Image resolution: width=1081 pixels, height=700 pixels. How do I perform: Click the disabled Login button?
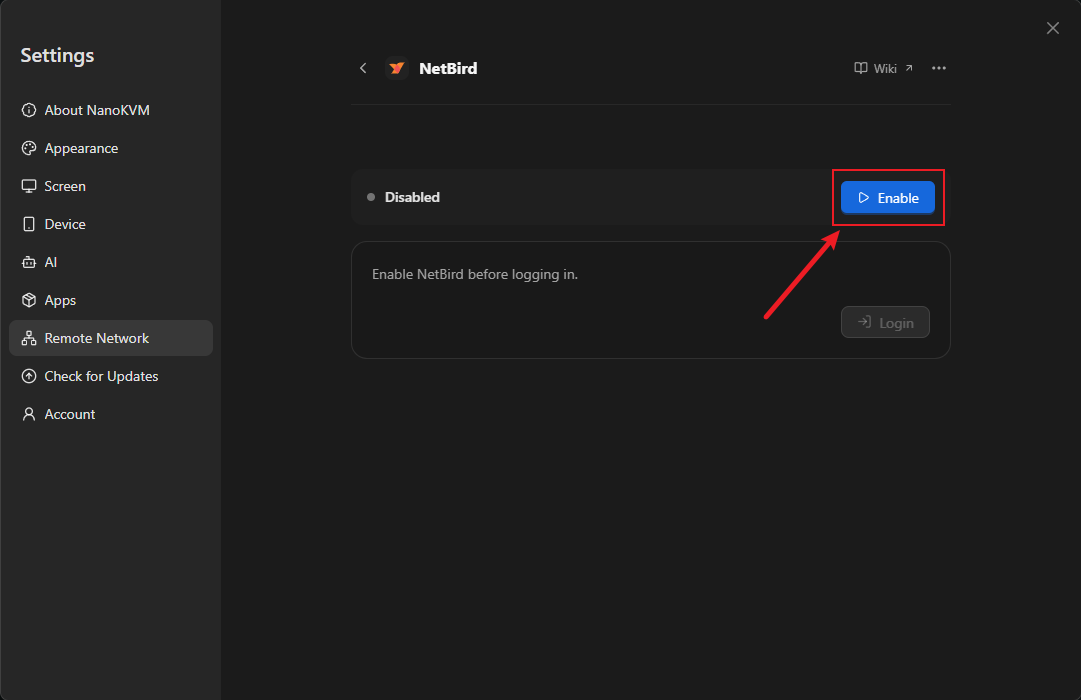(885, 322)
